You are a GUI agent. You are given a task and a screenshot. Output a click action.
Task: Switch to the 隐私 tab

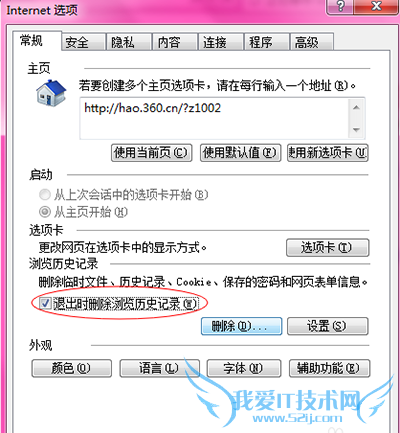[129, 42]
